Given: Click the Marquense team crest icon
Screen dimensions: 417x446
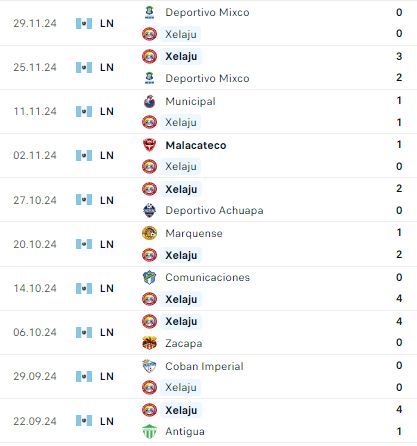Looking at the screenshot, I should 149,233.
